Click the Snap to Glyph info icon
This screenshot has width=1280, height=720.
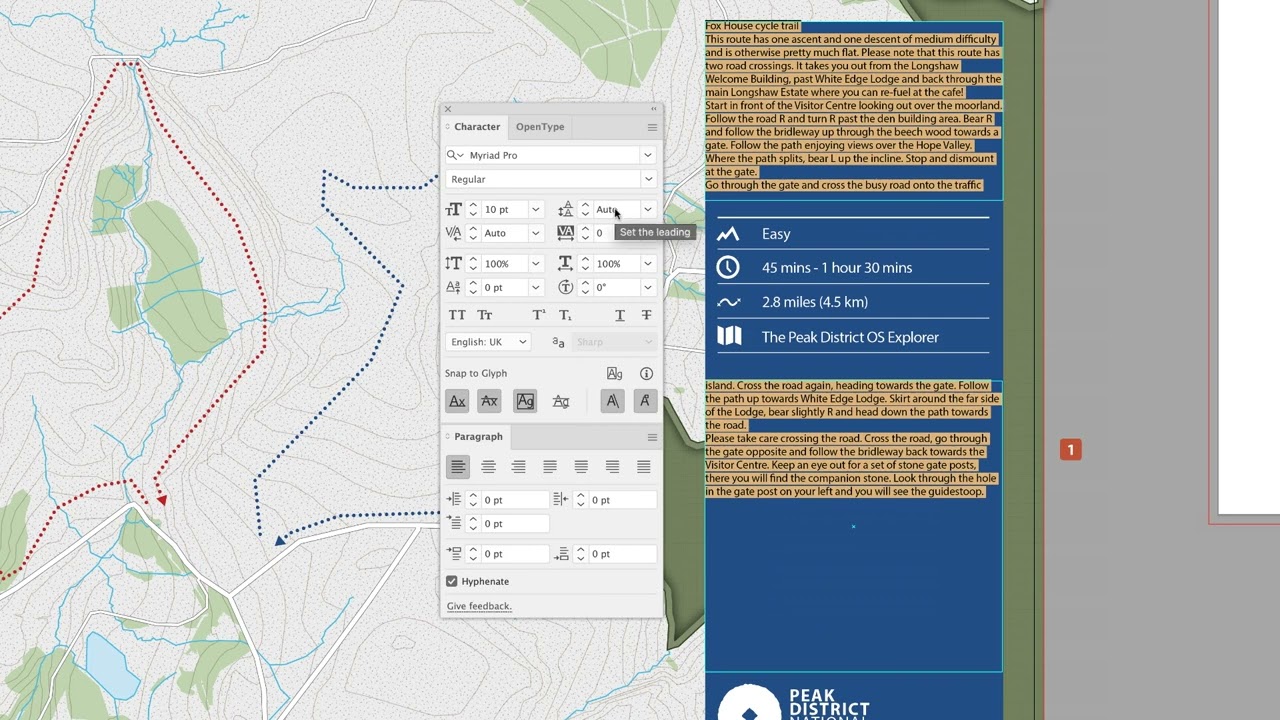click(x=646, y=374)
